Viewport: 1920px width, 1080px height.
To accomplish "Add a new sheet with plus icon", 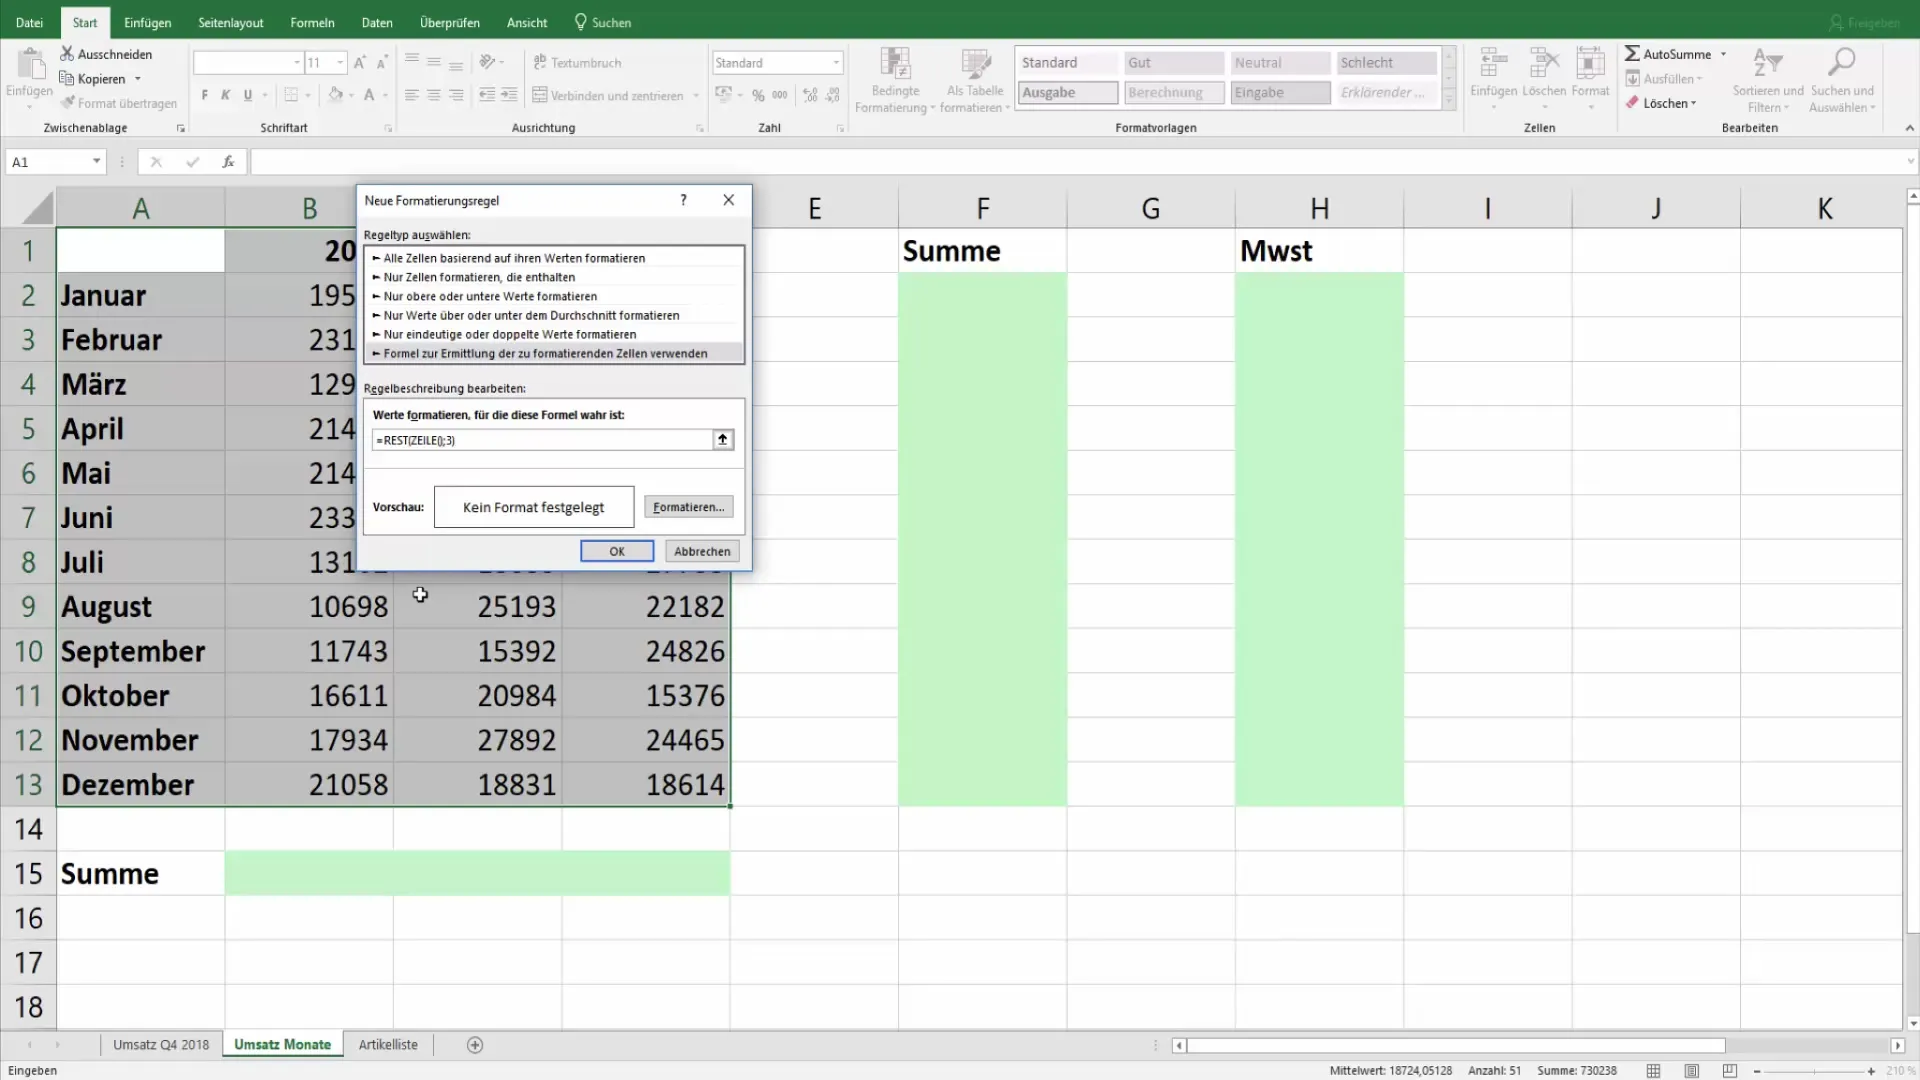I will pos(475,1045).
